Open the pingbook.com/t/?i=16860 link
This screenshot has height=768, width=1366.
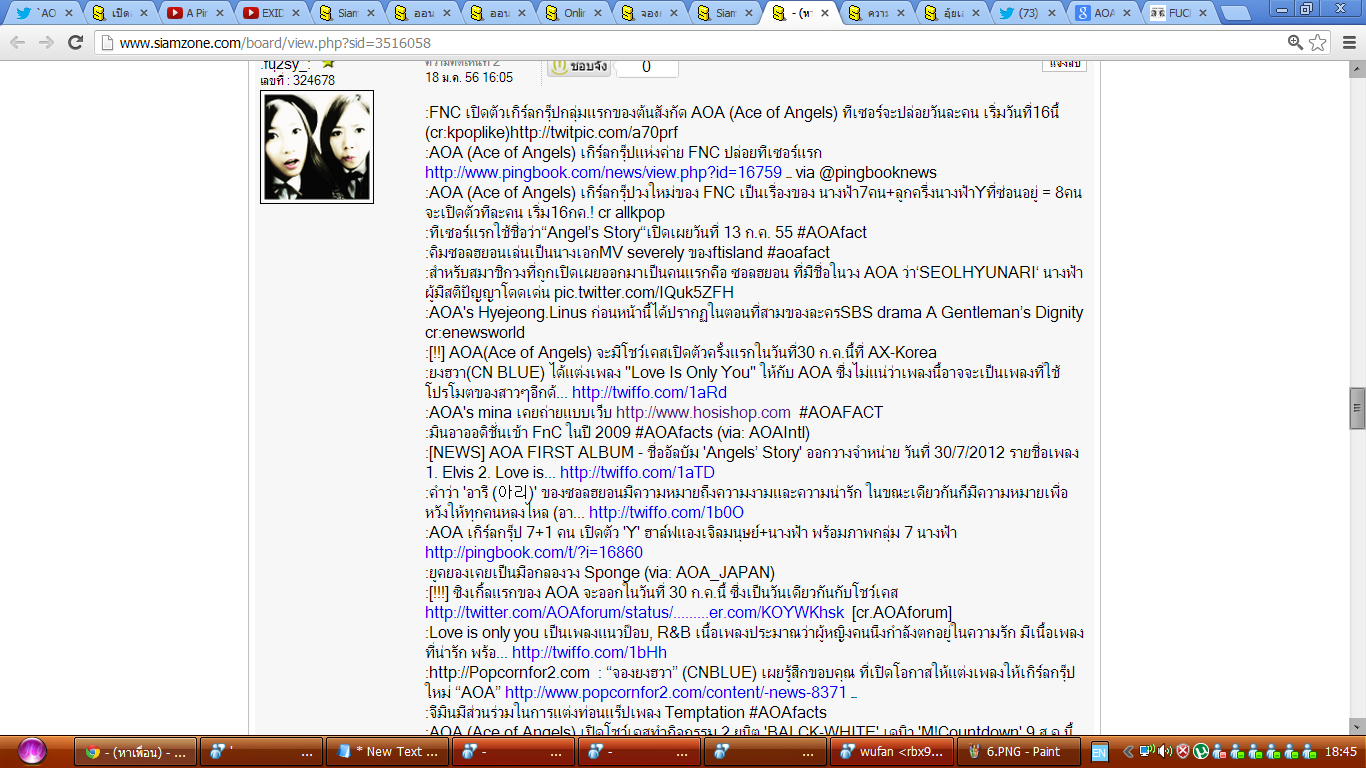pyautogui.click(x=534, y=552)
